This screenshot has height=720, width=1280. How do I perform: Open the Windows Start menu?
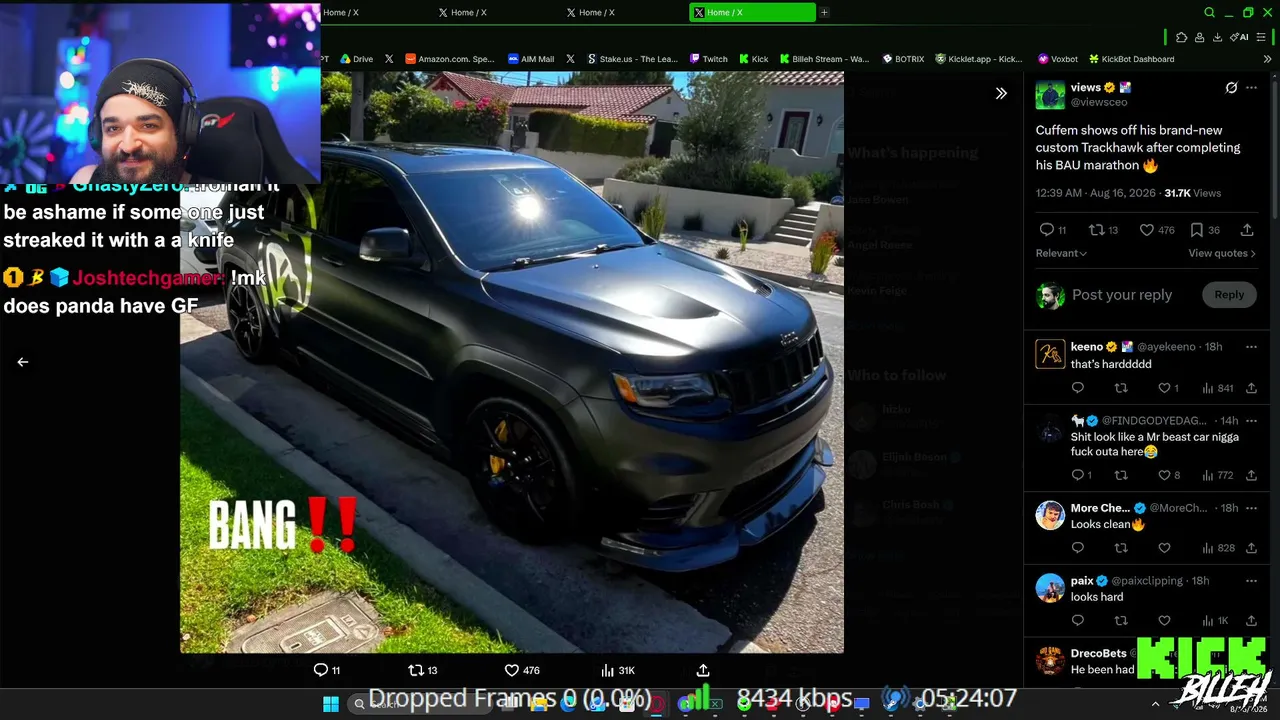[331, 704]
